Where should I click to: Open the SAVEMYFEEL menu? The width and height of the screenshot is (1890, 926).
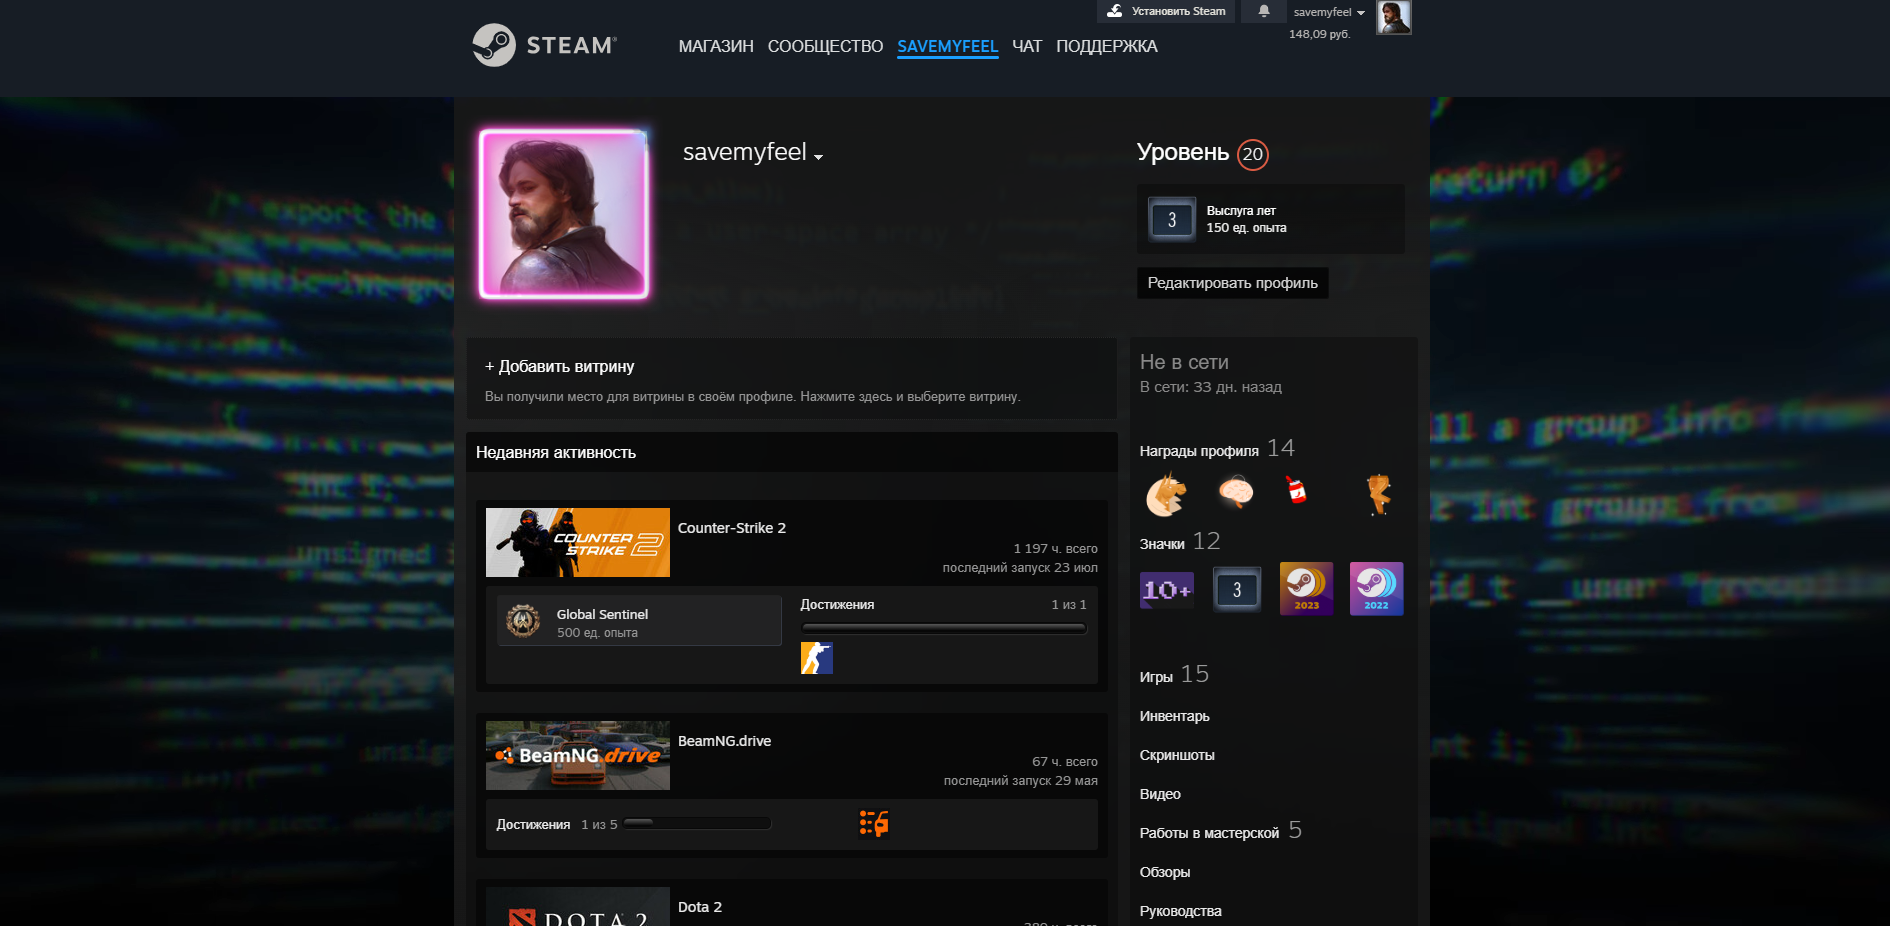pyautogui.click(x=947, y=46)
